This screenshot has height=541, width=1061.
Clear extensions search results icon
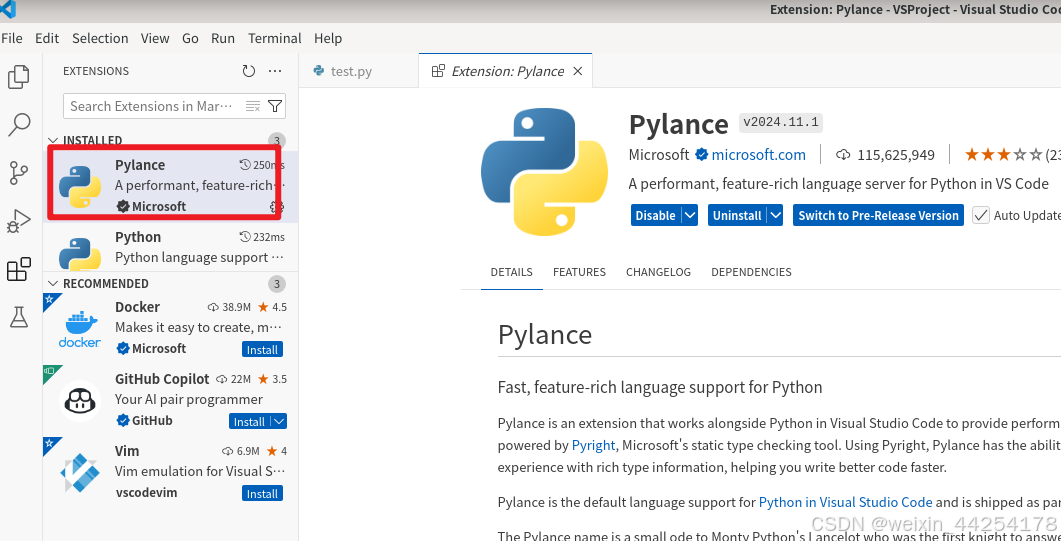(253, 106)
